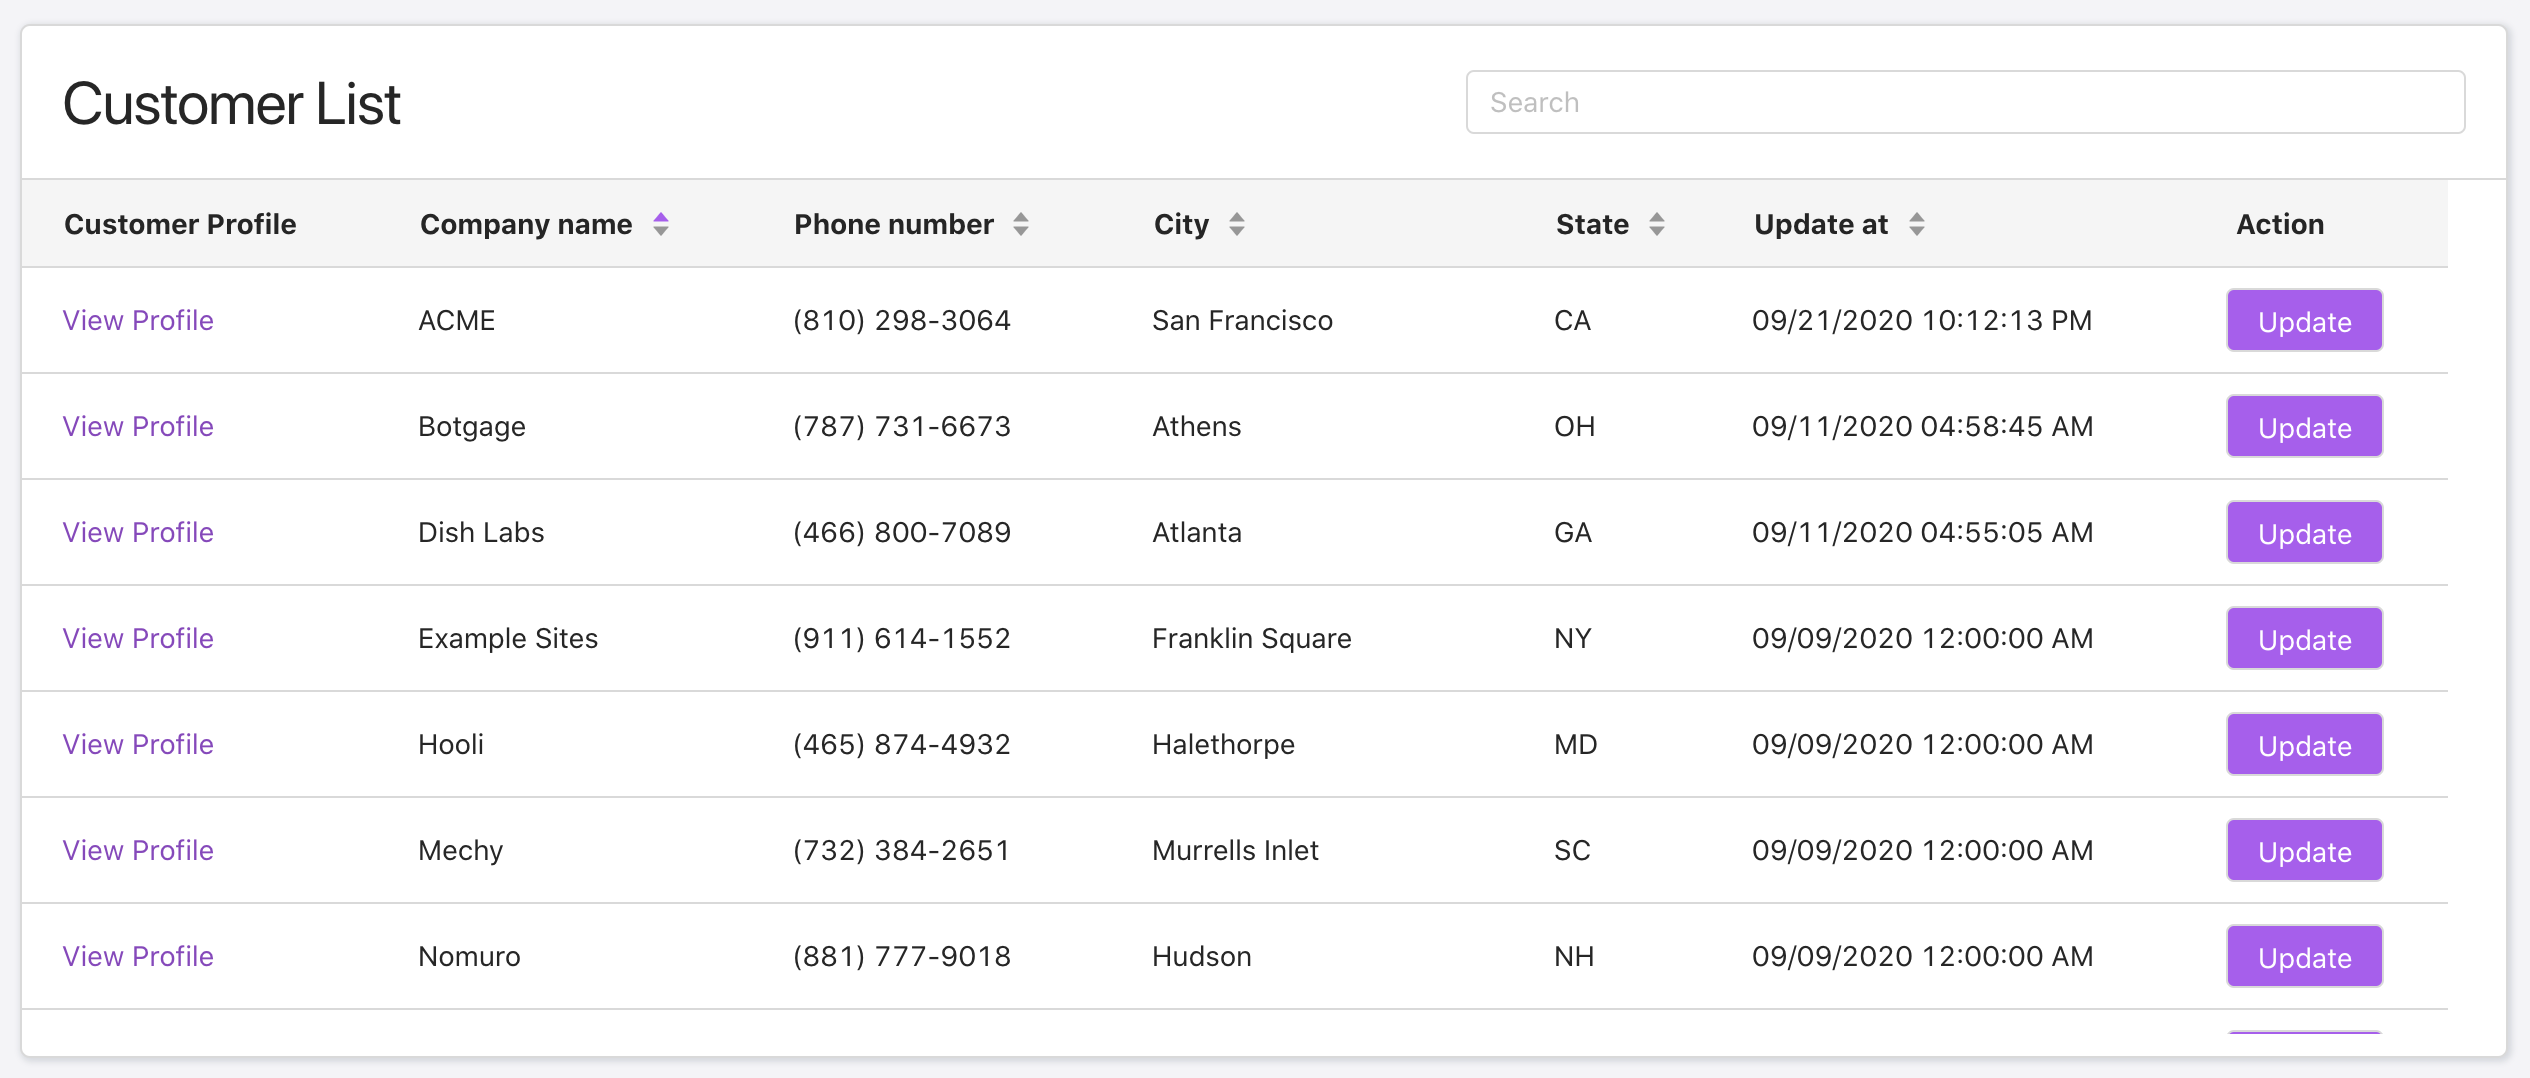The width and height of the screenshot is (2530, 1078).
Task: Click Update in Dish Labs row
Action: (x=2303, y=533)
